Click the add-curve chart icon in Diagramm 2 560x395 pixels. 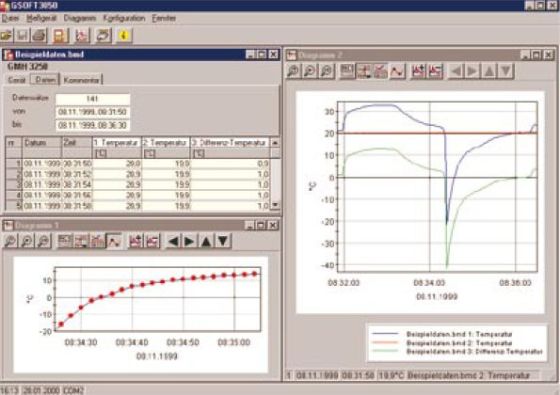click(x=418, y=71)
